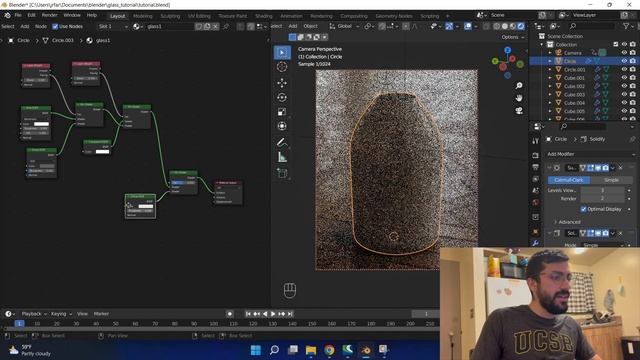Switch to rendered viewport shading icon
640x360 pixels.
pyautogui.click(x=521, y=26)
